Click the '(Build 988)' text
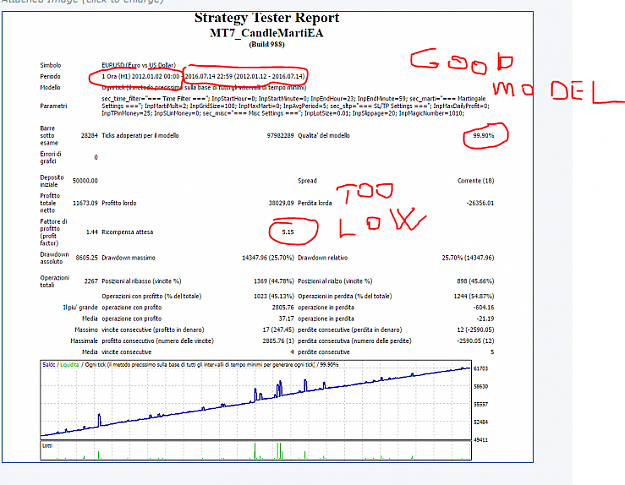625x485 pixels. pyautogui.click(x=267, y=44)
